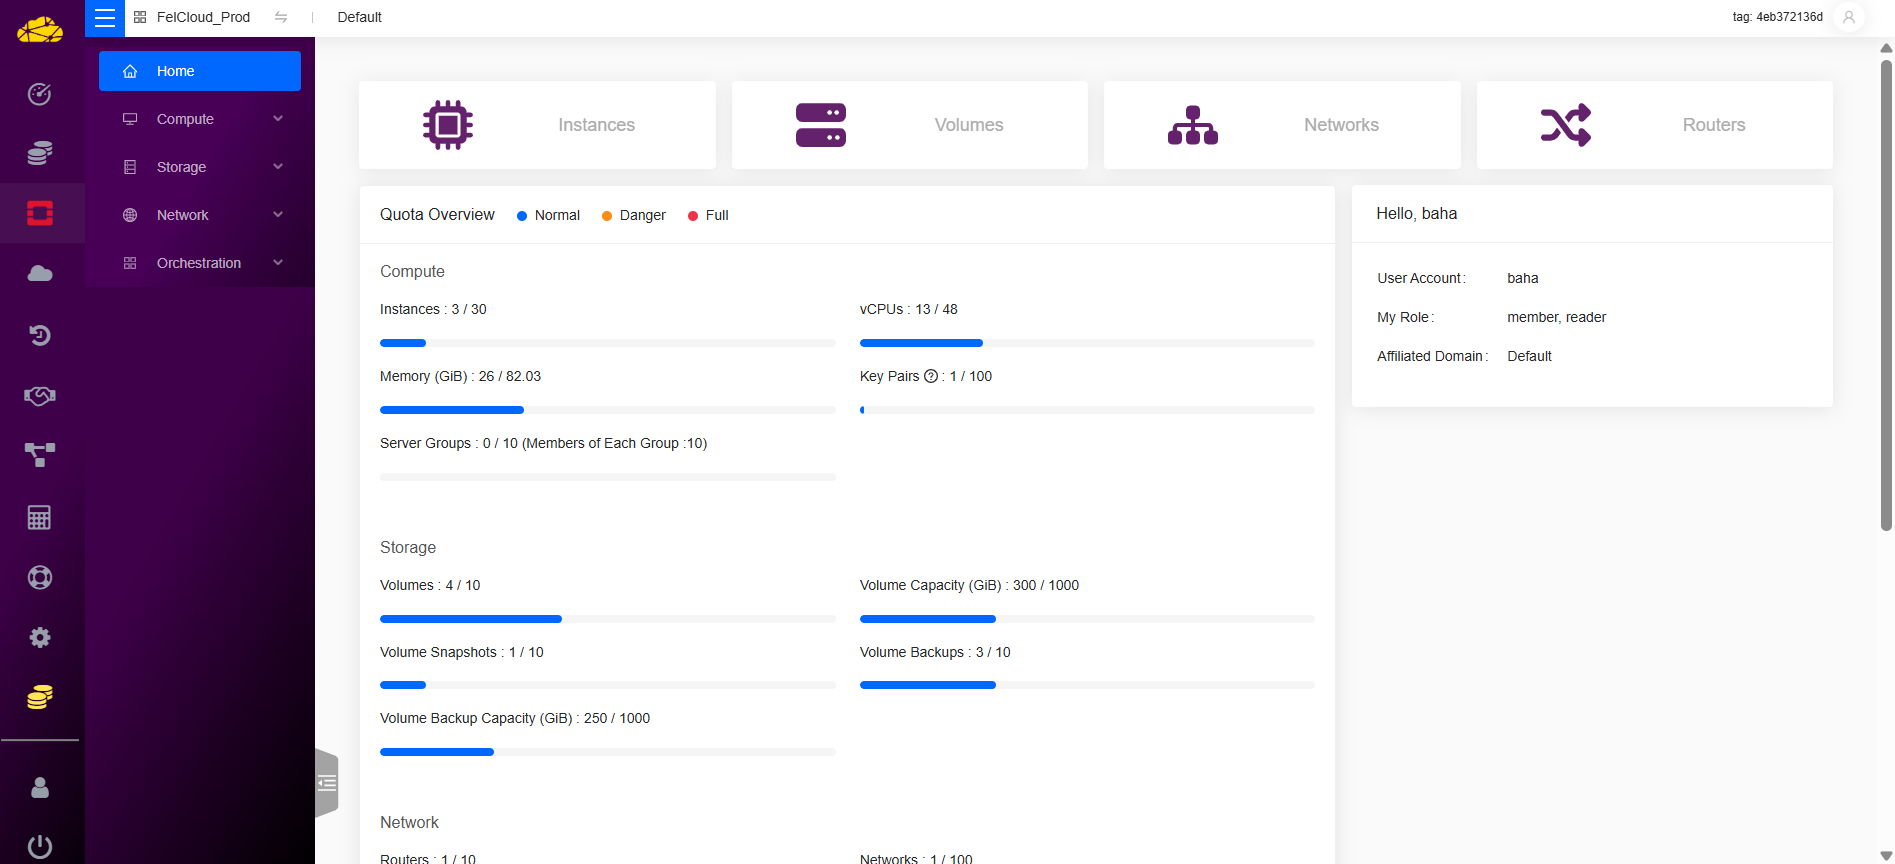
Task: Open the Orchestration menu item
Action: pos(200,263)
